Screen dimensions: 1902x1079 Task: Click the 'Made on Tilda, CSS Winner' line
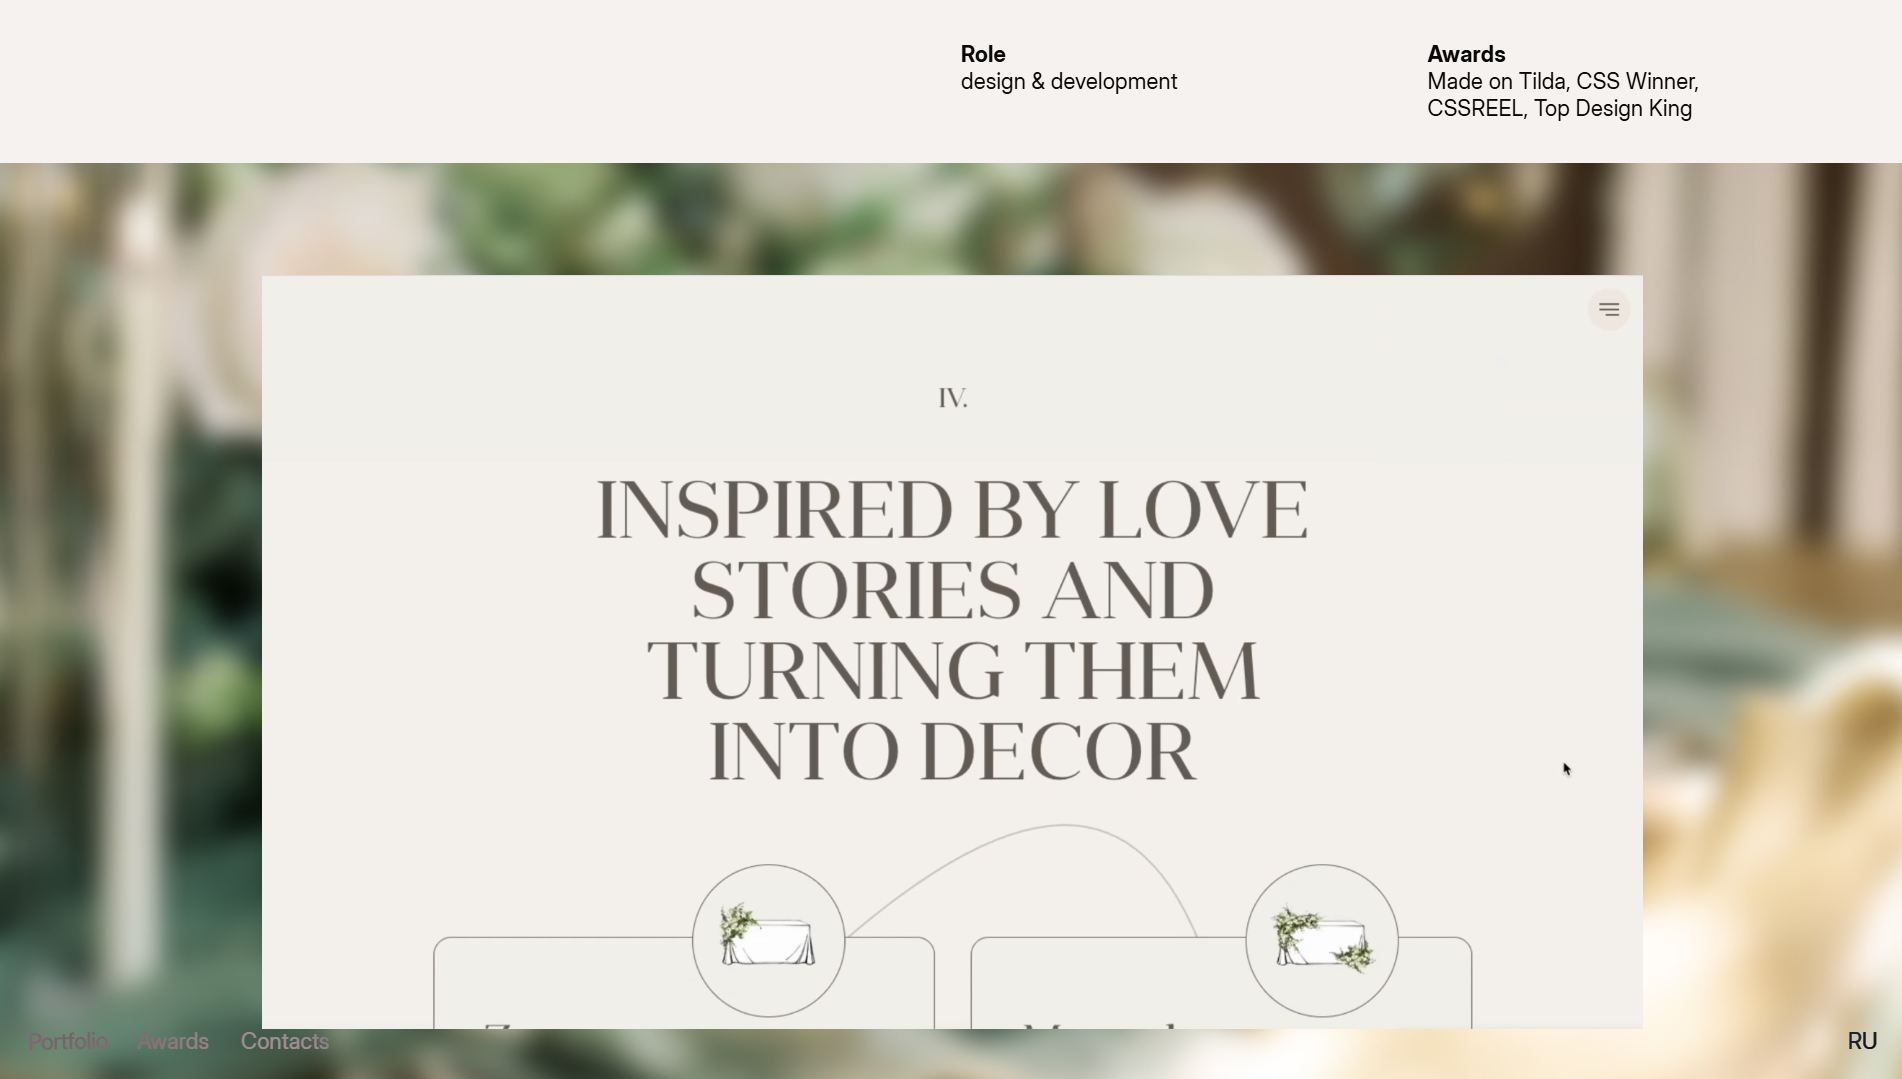point(1563,82)
